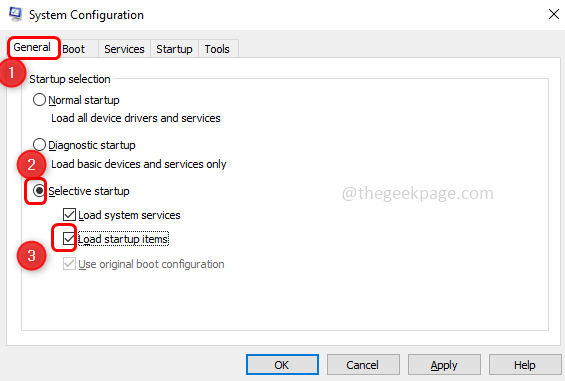The image size is (565, 381).
Task: Close the System Configuration dialog
Action: 553,14
